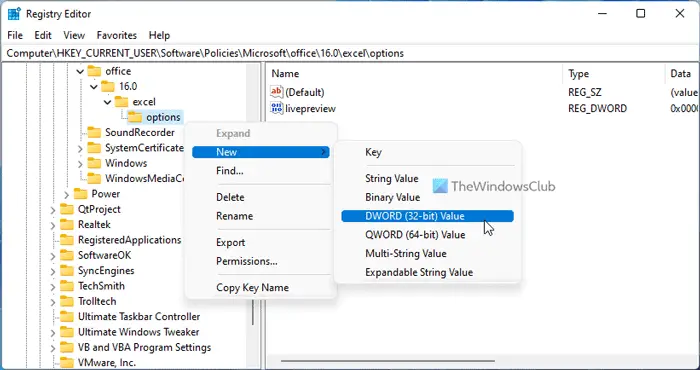Image resolution: width=700 pixels, height=370 pixels.
Task: Click the registry path address bar
Action: click(x=350, y=54)
